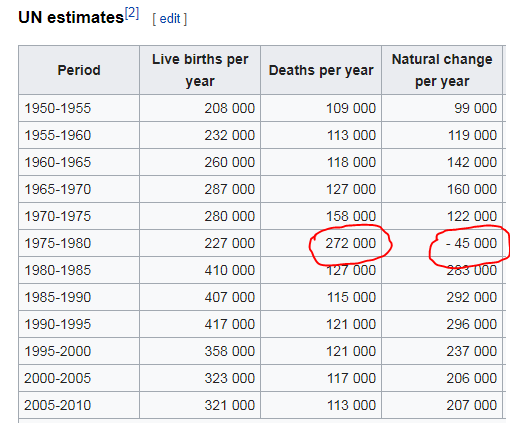Click the 160 000 natural change value
This screenshot has width=510, height=423.
pyautogui.click(x=472, y=189)
